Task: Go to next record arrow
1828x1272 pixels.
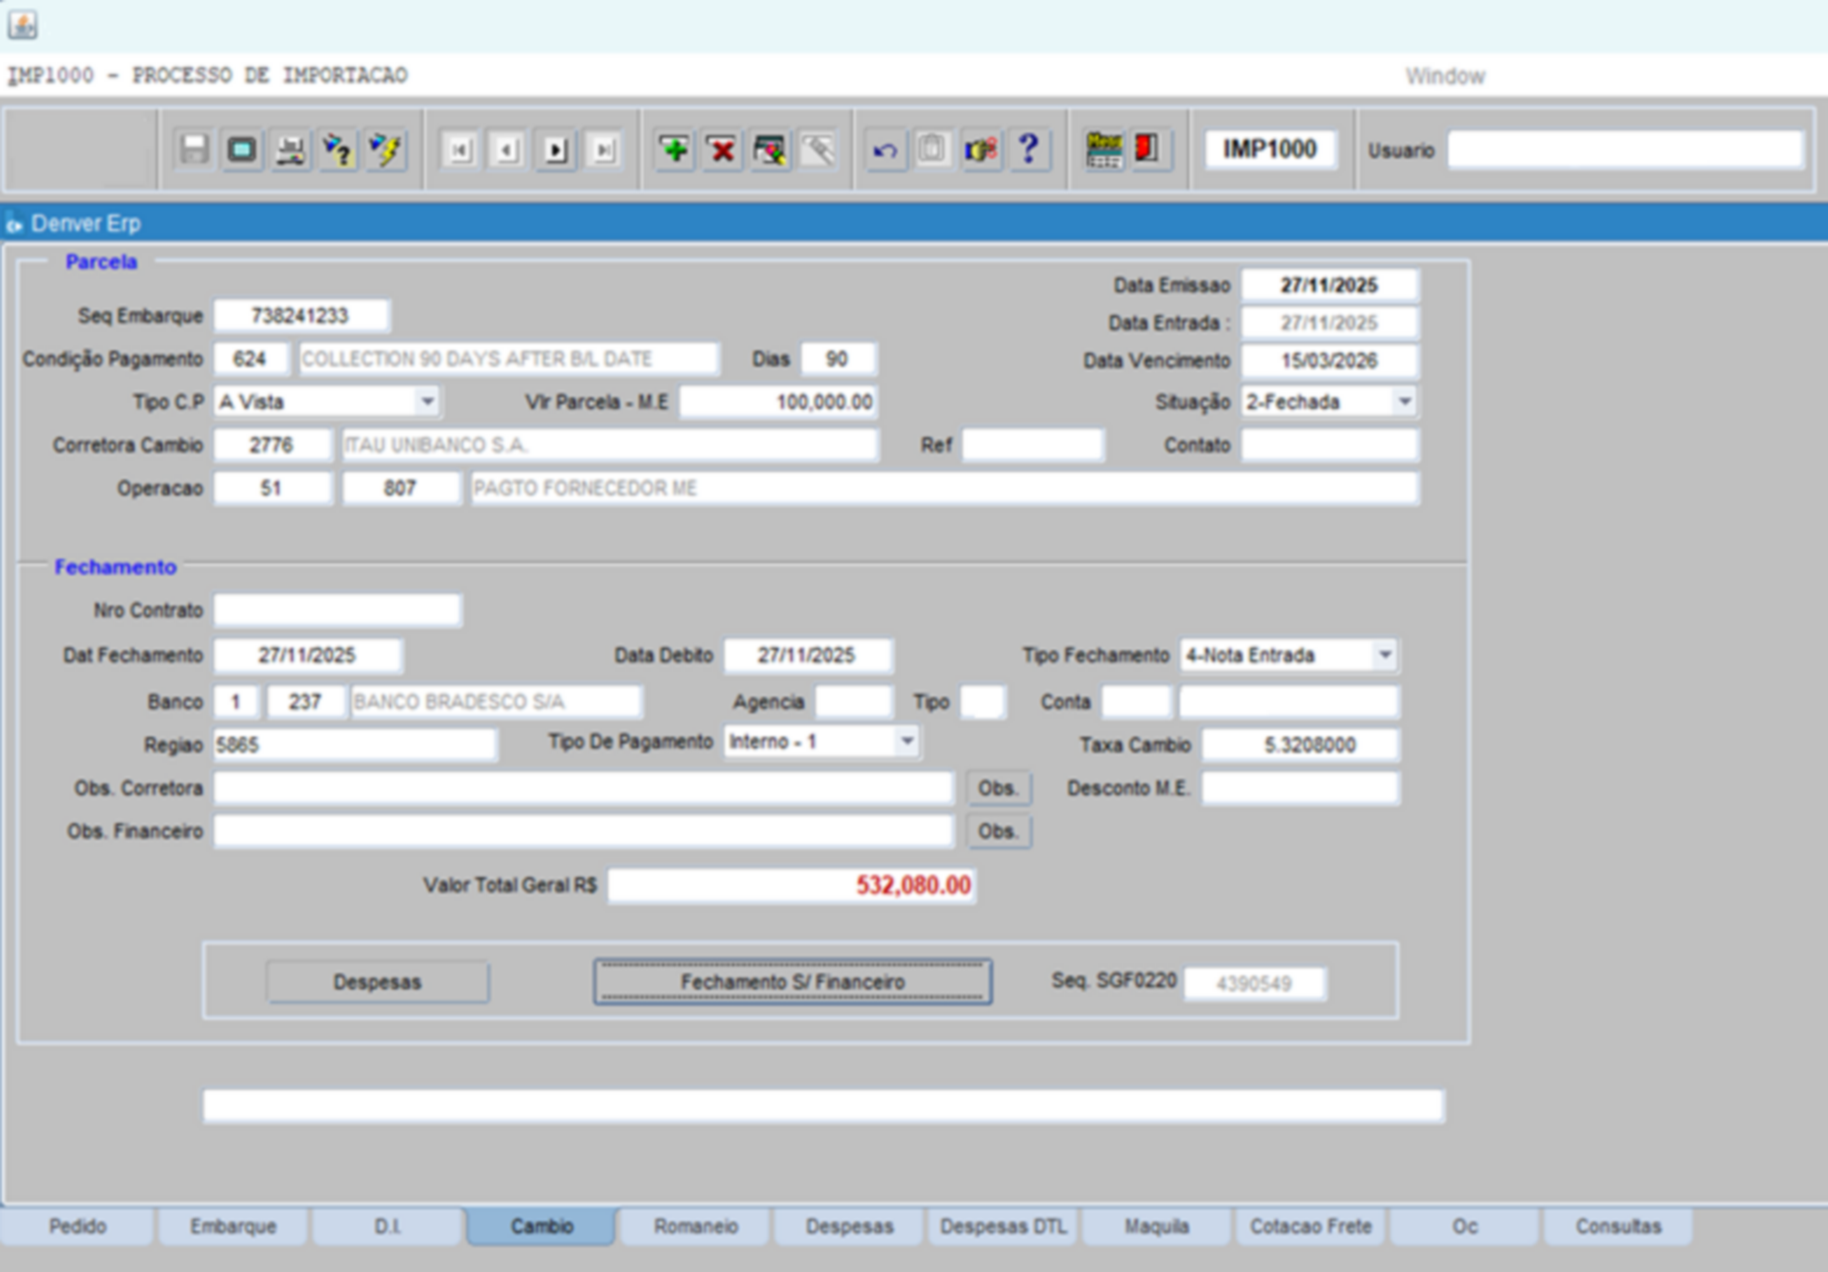Action: pyautogui.click(x=556, y=150)
